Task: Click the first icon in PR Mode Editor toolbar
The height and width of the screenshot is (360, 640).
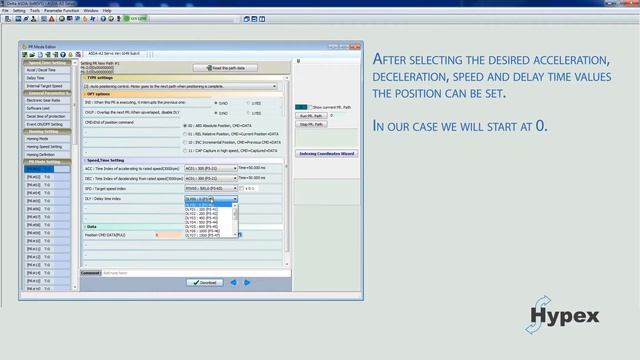Action: click(x=25, y=54)
